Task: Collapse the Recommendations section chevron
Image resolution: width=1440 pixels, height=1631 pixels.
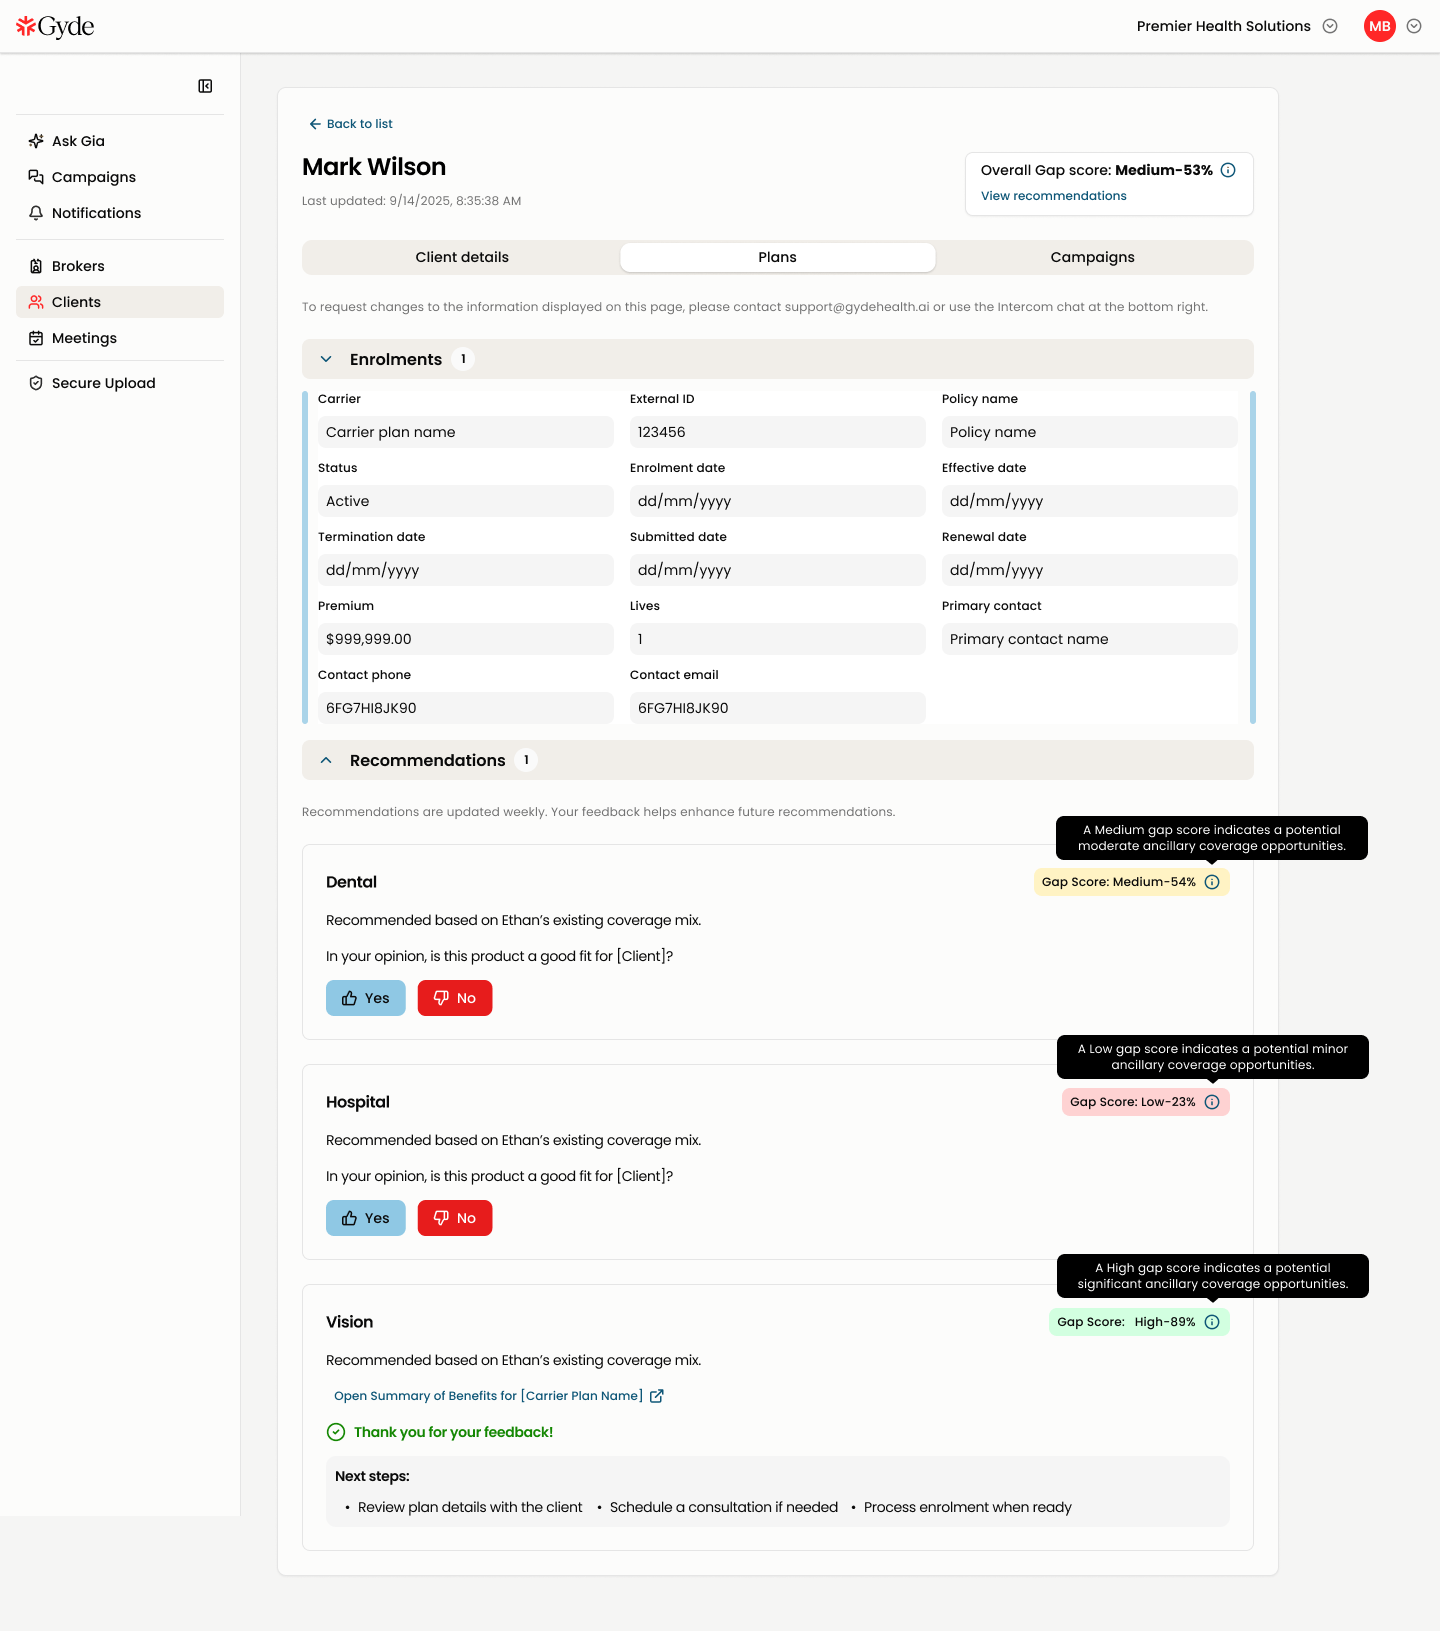Action: coord(326,760)
